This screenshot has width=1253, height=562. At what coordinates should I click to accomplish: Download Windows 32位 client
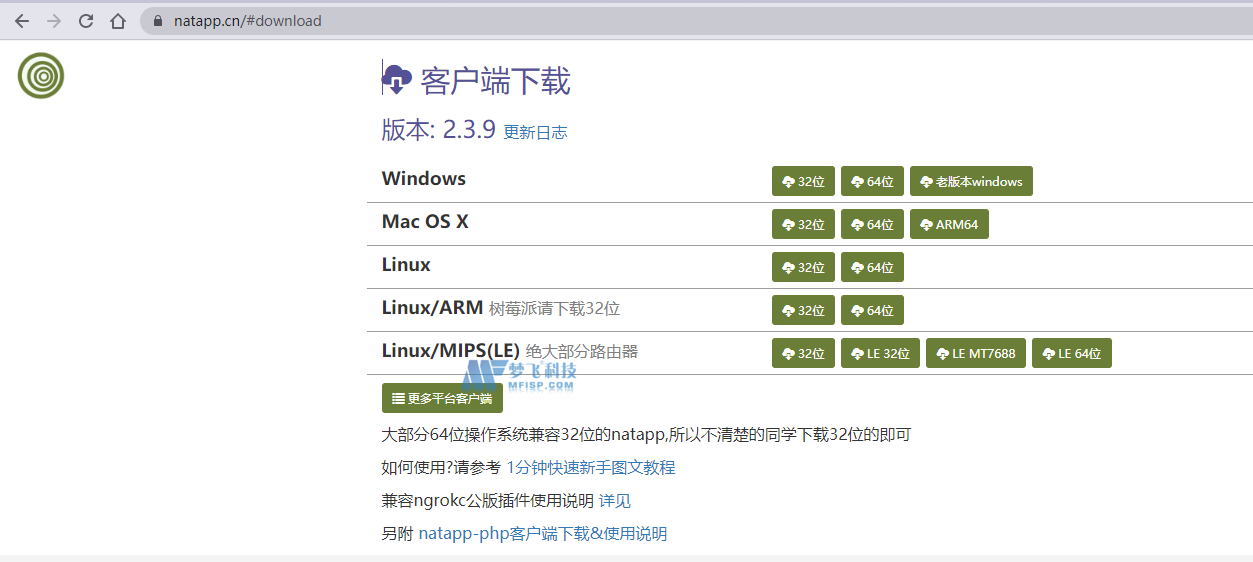pos(803,182)
